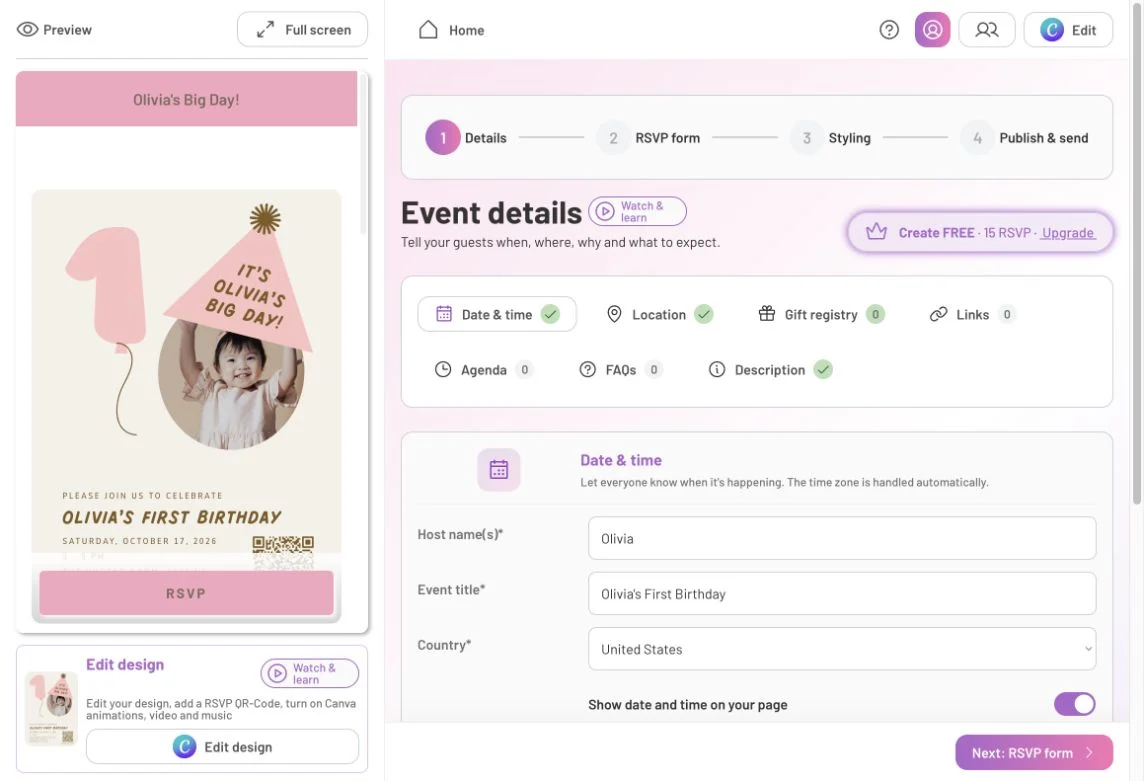Viewport: 1144px width, 781px height.
Task: Click the RSVP button in preview
Action: click(186, 593)
